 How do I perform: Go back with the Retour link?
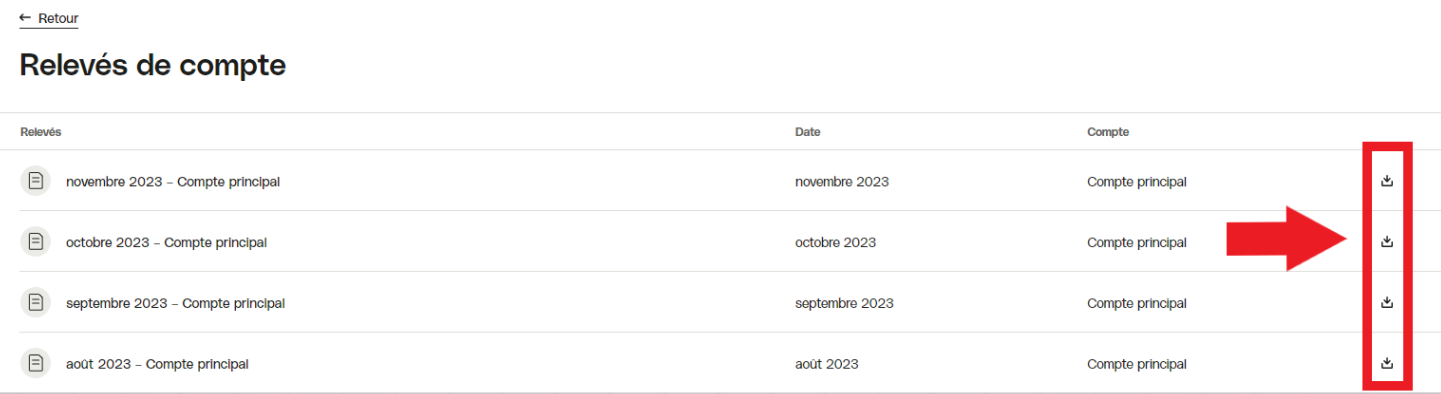click(49, 18)
